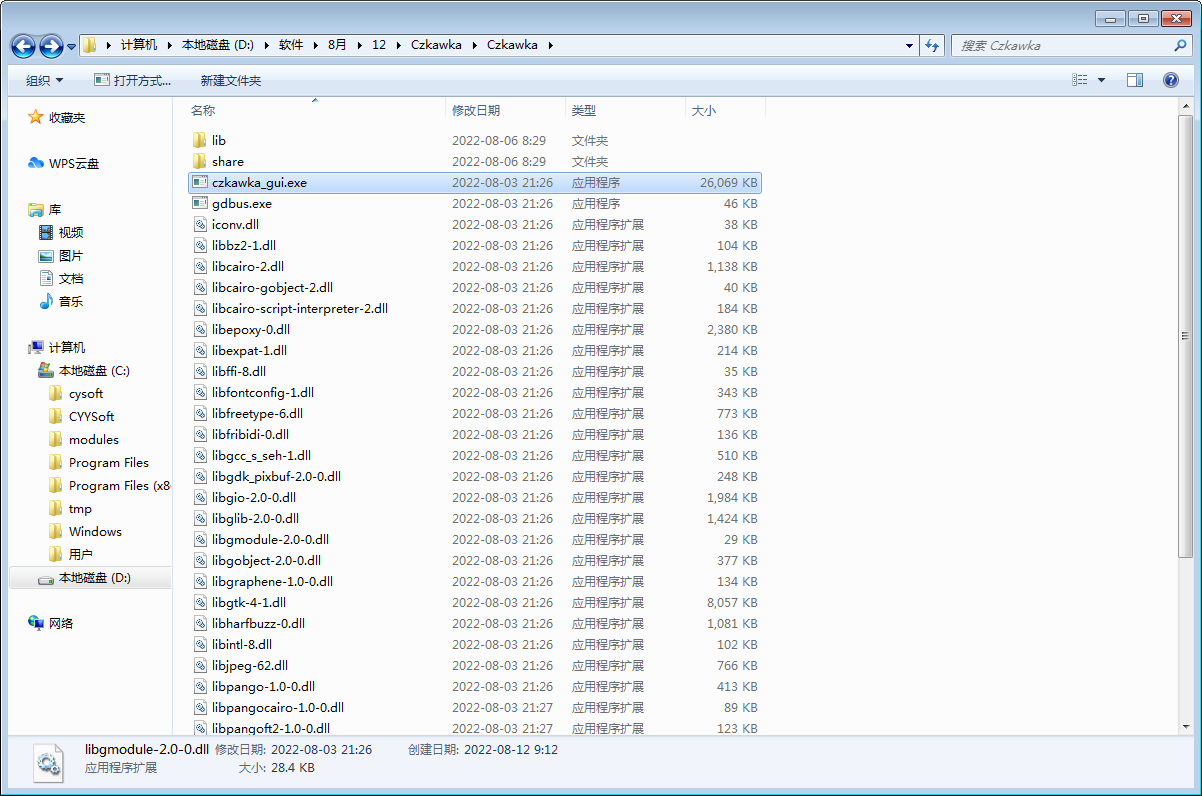Expand subfolders arrow after 本地磁盘 (D:) breadcrumb
The height and width of the screenshot is (796, 1202).
[x=265, y=45]
